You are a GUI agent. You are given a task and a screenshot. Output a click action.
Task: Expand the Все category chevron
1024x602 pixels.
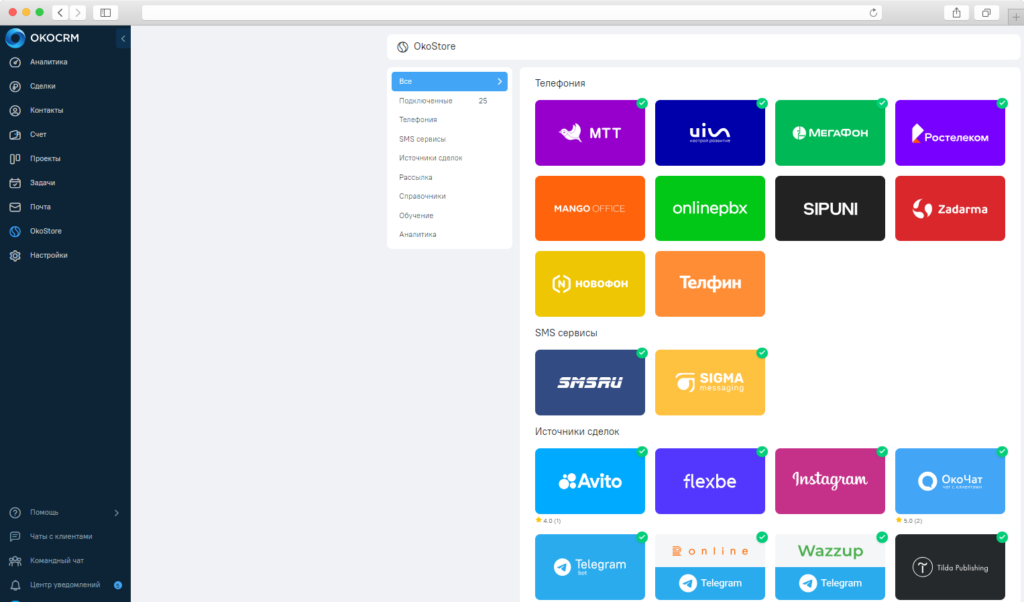pyautogui.click(x=499, y=81)
